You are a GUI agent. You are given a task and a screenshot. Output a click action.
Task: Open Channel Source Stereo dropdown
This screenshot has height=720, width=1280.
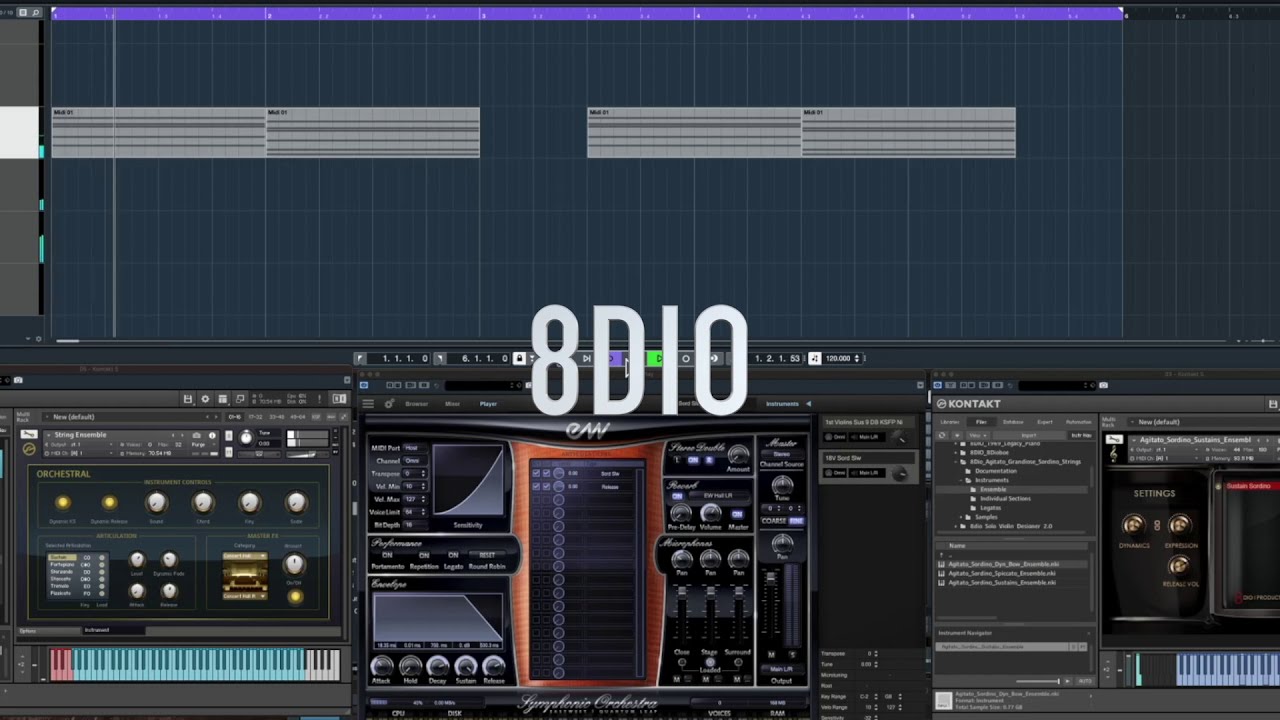pos(782,454)
